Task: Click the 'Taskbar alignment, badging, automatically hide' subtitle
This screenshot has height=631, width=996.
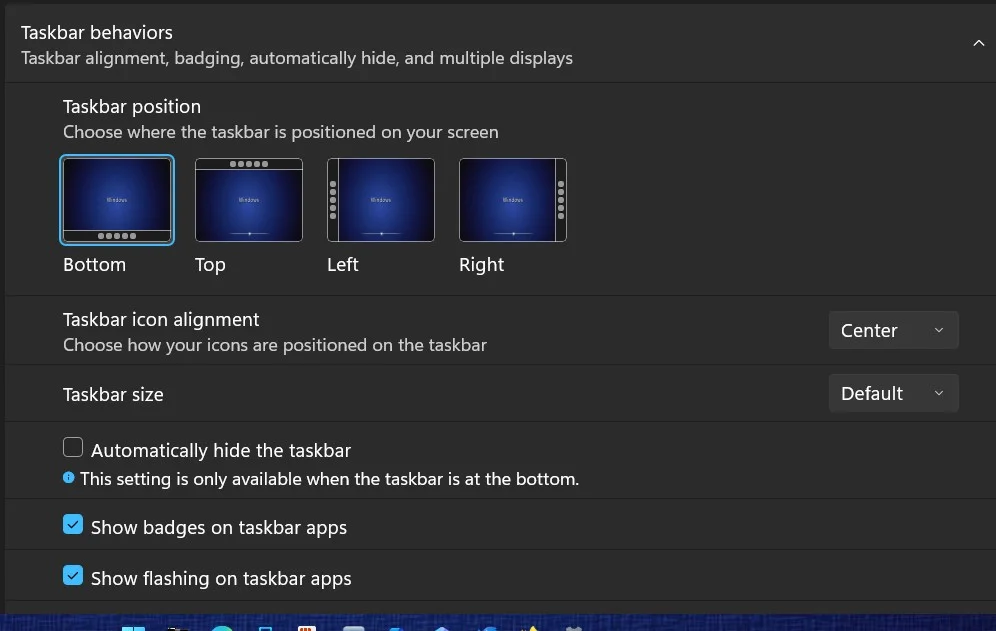Action: (x=297, y=58)
